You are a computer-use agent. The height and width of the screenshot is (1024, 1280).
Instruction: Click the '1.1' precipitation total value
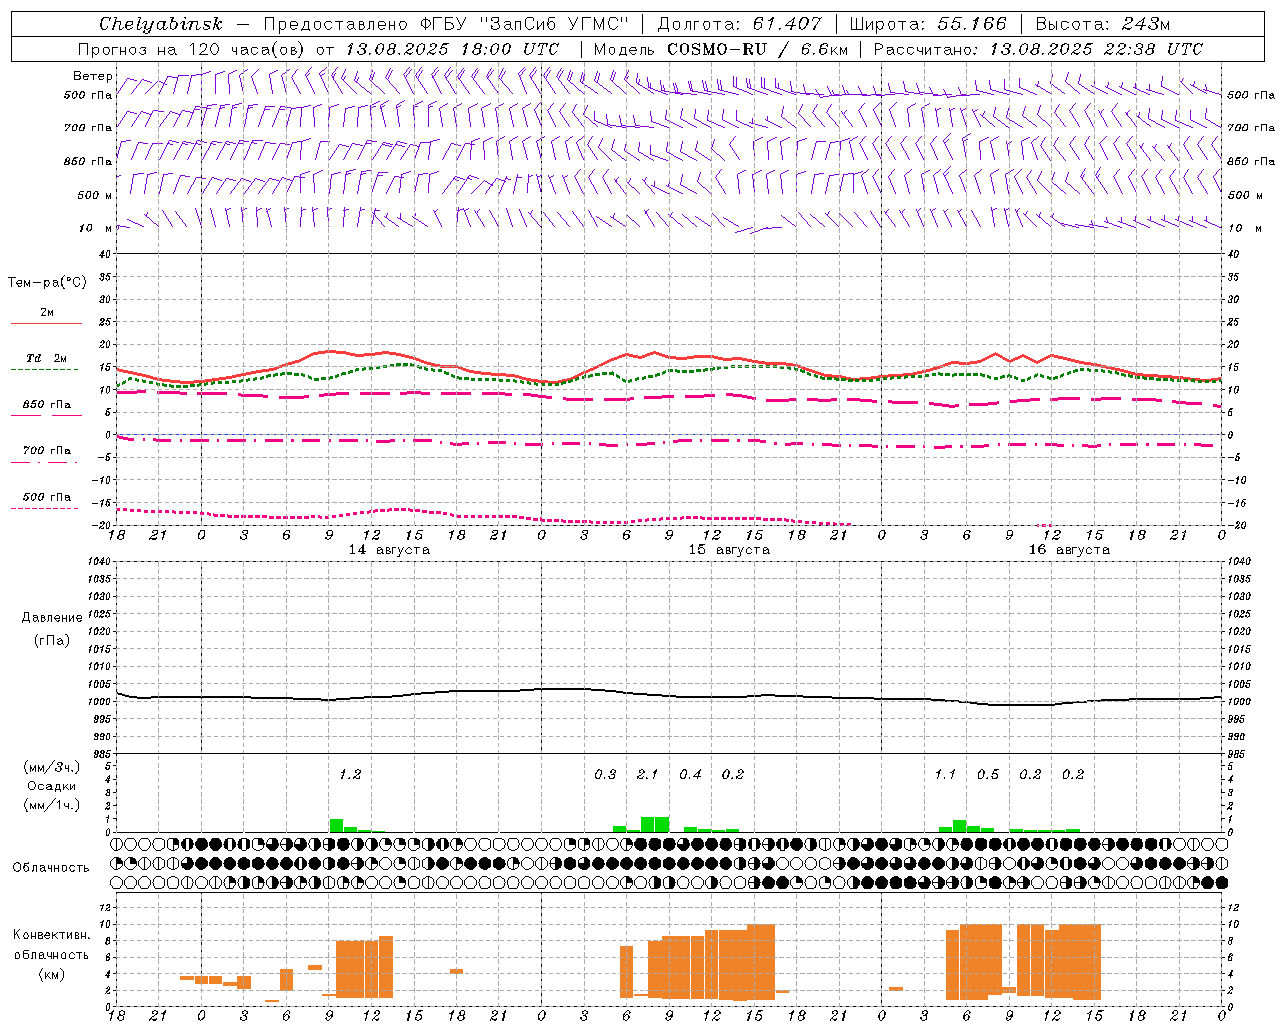tap(945, 775)
